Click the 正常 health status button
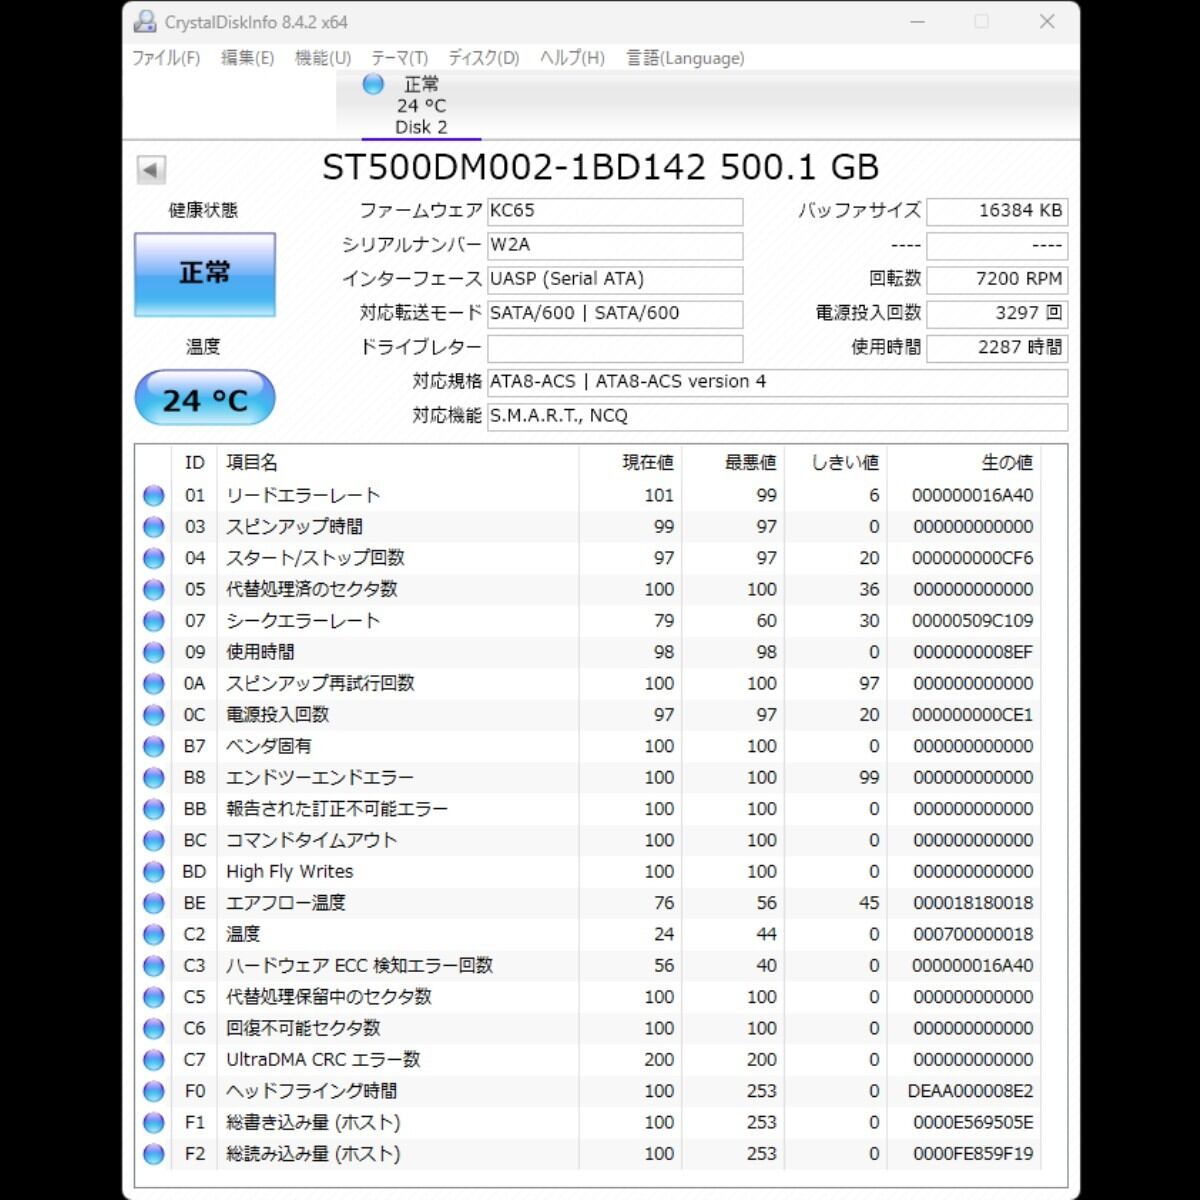Viewport: 1200px width, 1200px height. click(205, 274)
